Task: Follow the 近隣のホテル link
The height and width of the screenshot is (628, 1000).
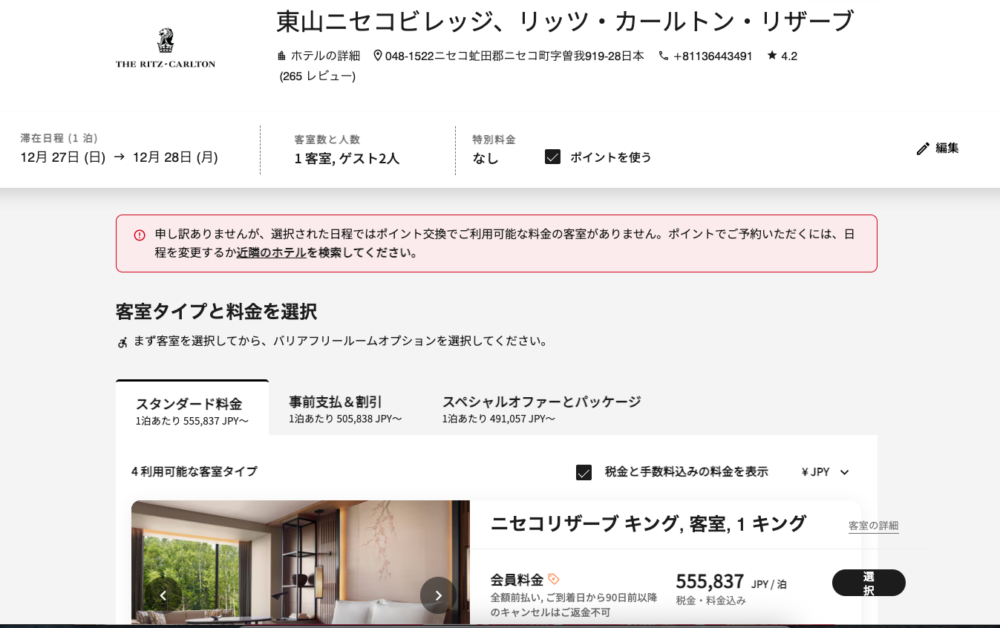Action: pyautogui.click(x=271, y=252)
